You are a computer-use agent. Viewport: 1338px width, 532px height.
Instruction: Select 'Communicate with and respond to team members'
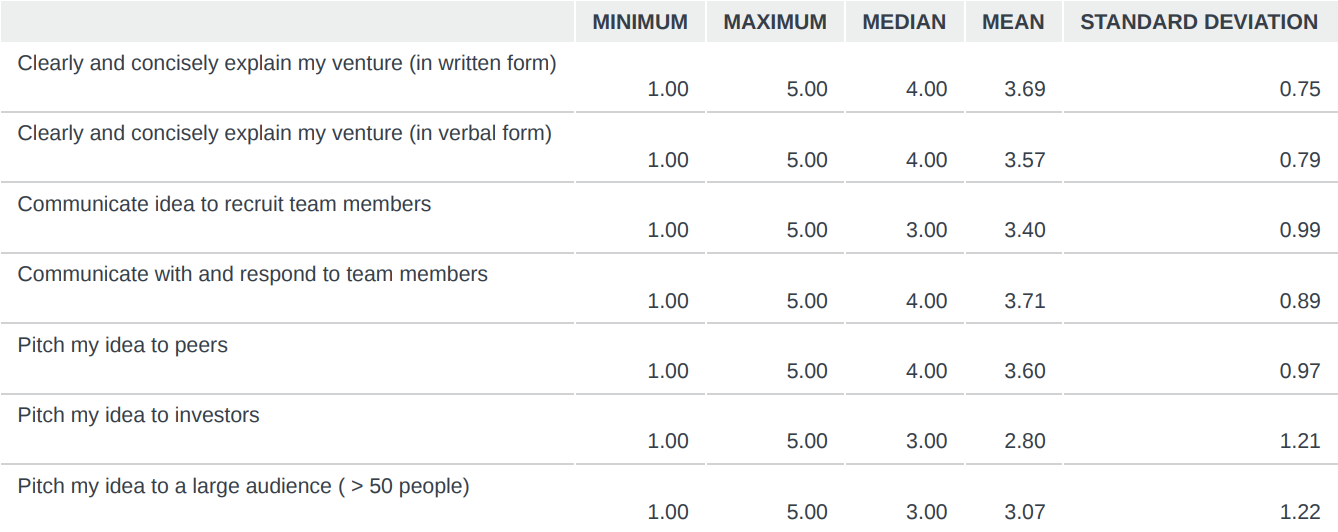(253, 274)
